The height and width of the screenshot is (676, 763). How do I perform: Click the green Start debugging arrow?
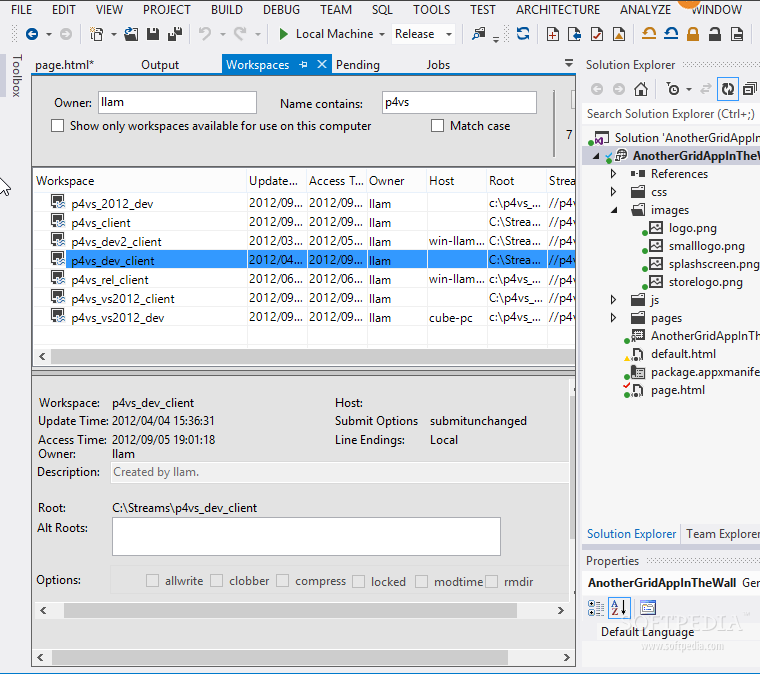(x=284, y=34)
